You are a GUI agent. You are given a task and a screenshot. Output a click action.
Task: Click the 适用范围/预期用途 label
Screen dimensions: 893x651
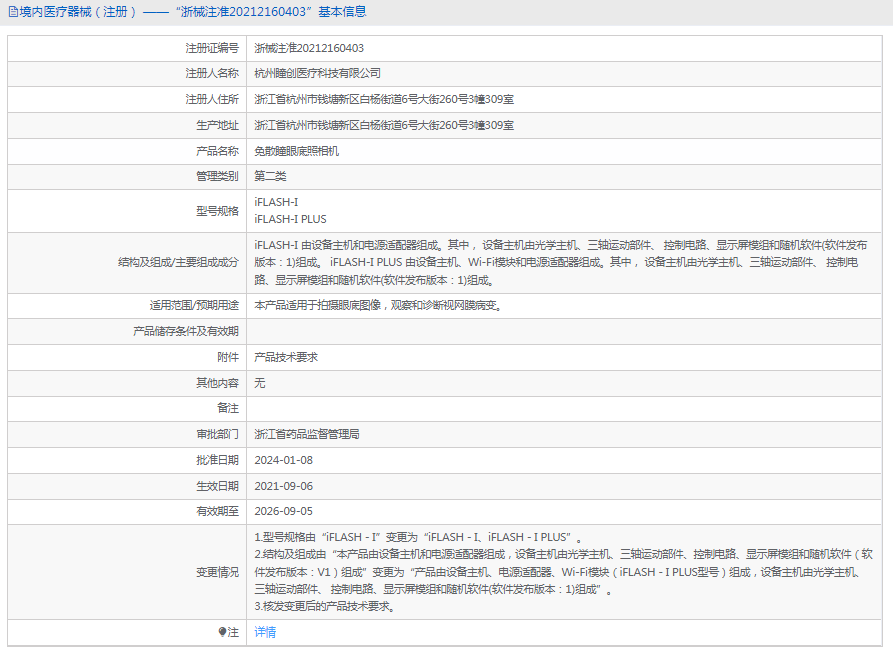tap(194, 305)
